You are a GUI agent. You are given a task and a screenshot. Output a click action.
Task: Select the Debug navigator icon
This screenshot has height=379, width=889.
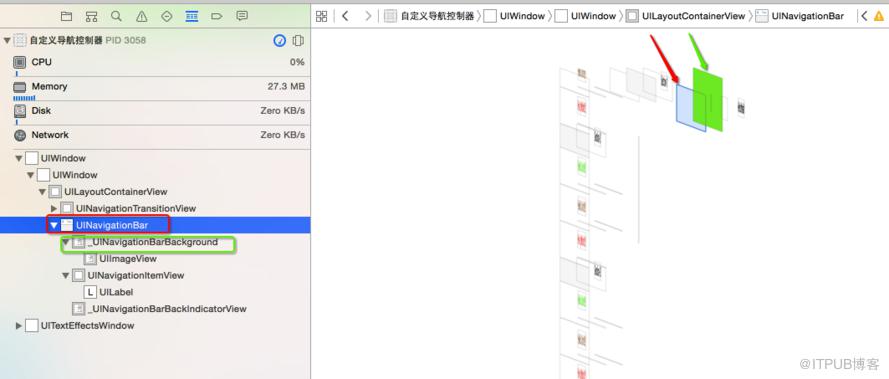tap(192, 16)
